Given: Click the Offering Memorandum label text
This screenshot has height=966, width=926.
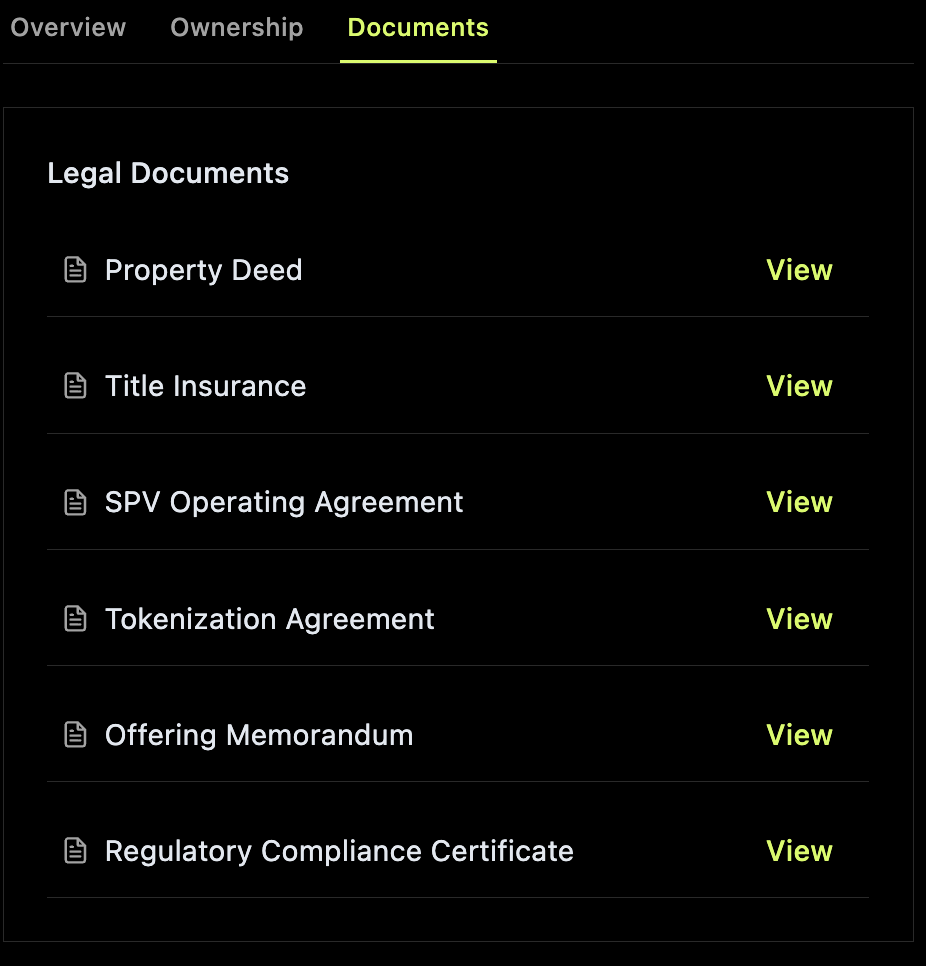Looking at the screenshot, I should [x=259, y=735].
